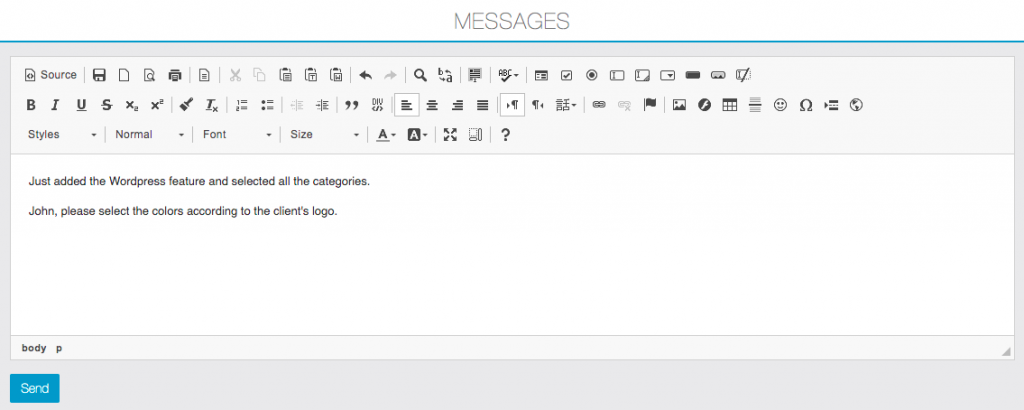This screenshot has width=1024, height=410.
Task: Insert a table with the Table icon
Action: pos(730,105)
